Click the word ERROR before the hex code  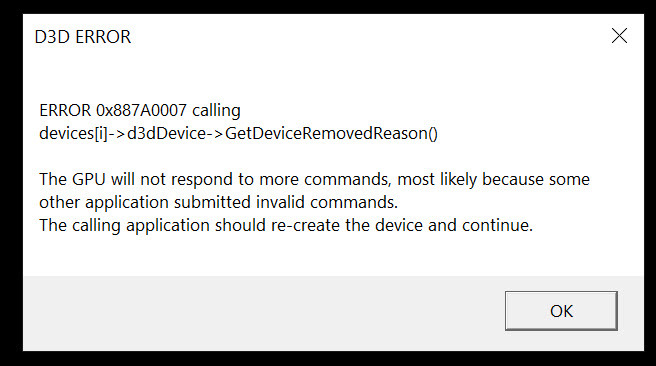pyautogui.click(x=65, y=110)
